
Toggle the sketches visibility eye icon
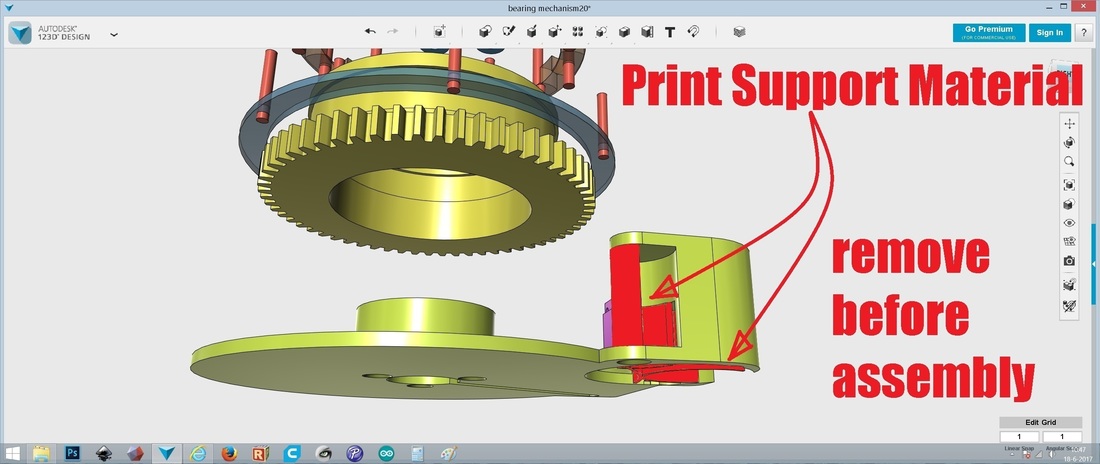coord(1069,241)
